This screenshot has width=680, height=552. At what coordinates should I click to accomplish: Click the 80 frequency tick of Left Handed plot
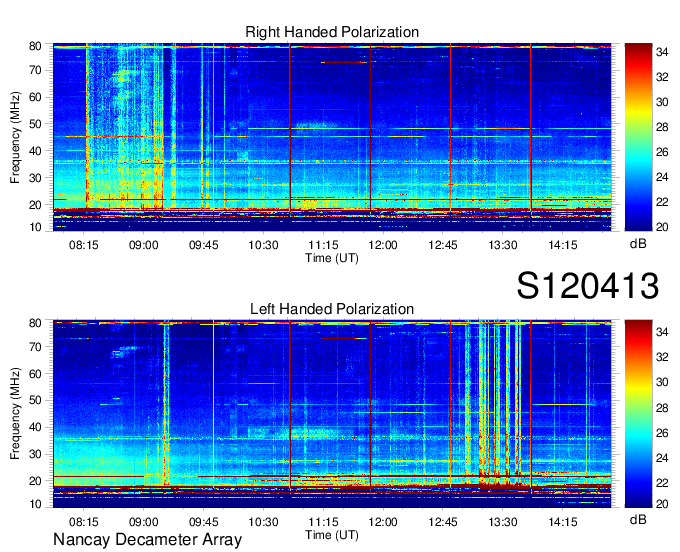coord(35,323)
